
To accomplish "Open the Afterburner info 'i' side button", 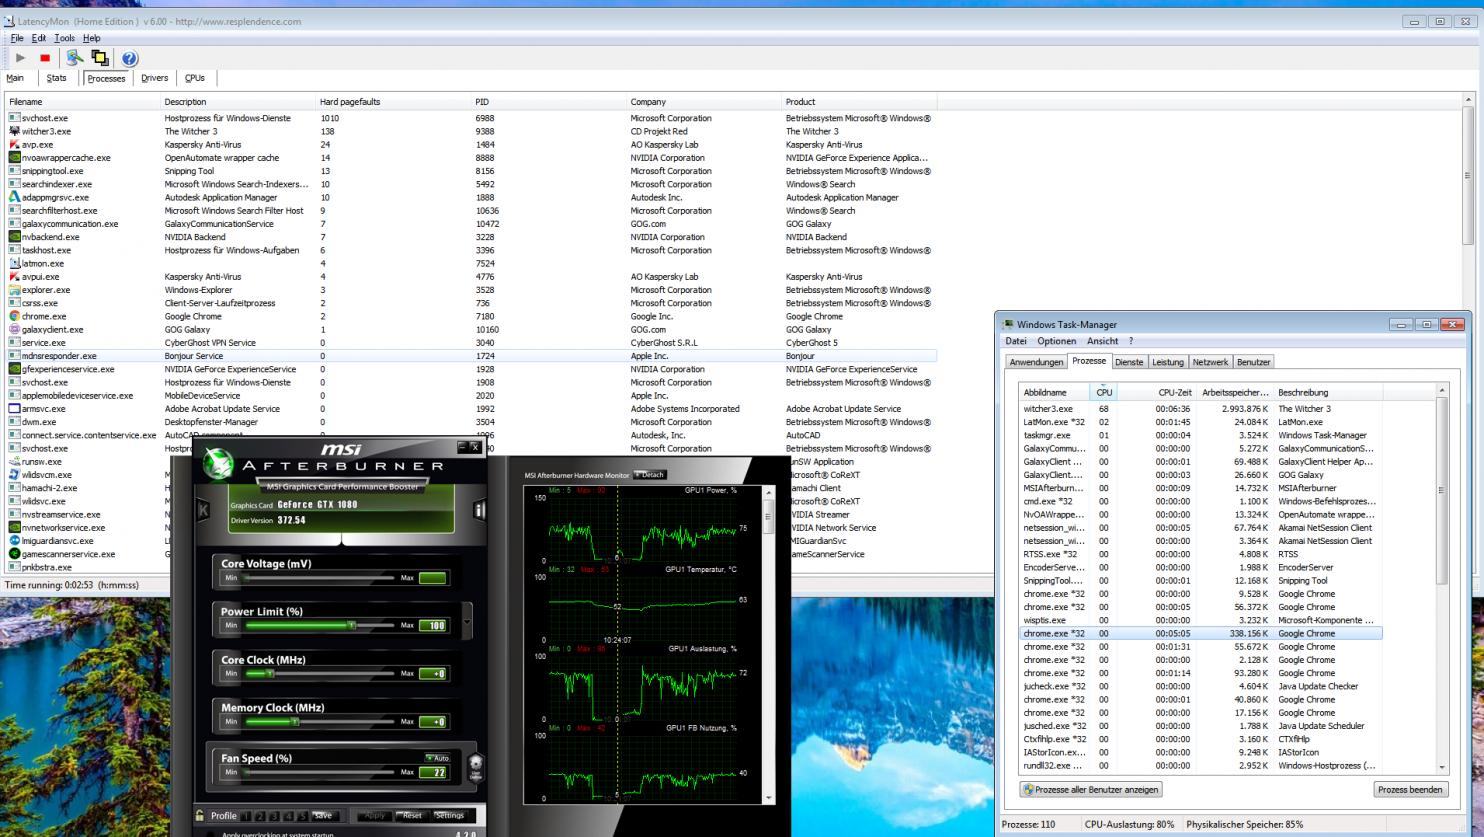I will pyautogui.click(x=479, y=511).
